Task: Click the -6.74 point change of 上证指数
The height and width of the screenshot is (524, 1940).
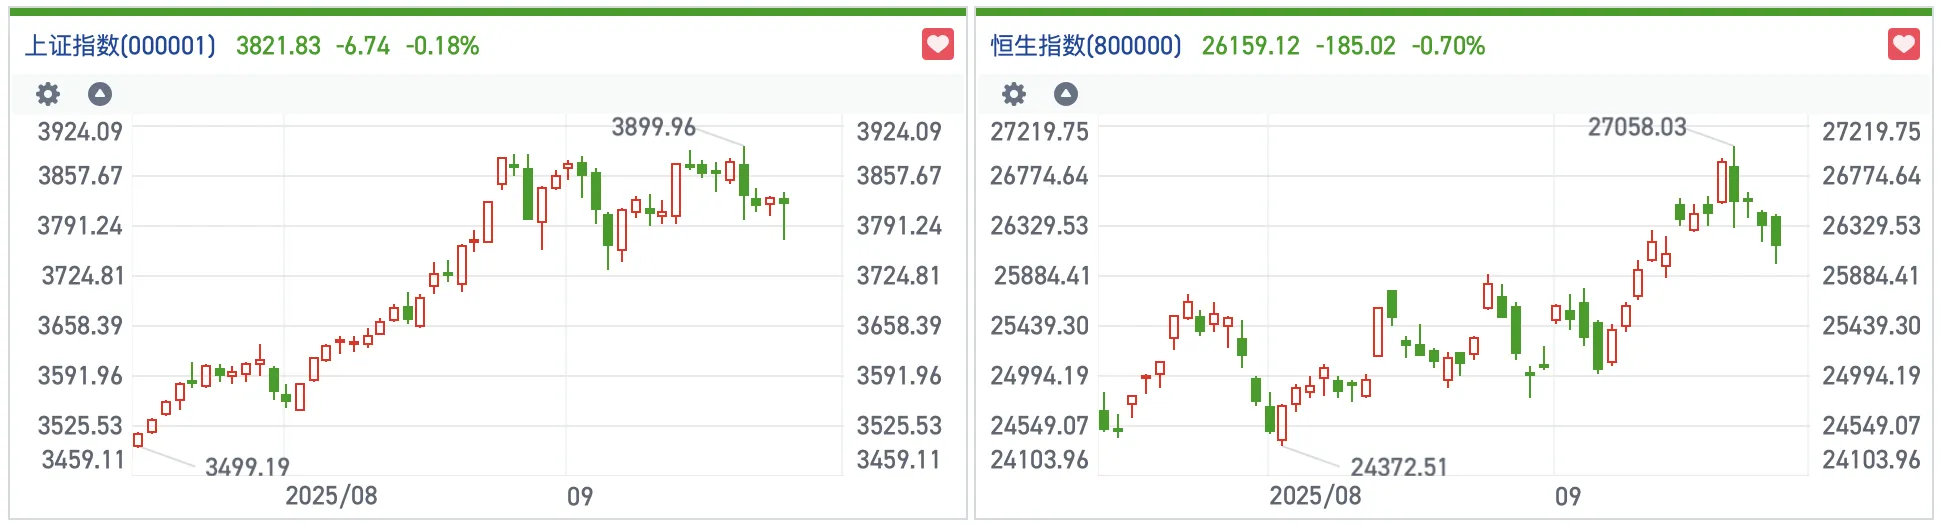Action: pos(363,46)
